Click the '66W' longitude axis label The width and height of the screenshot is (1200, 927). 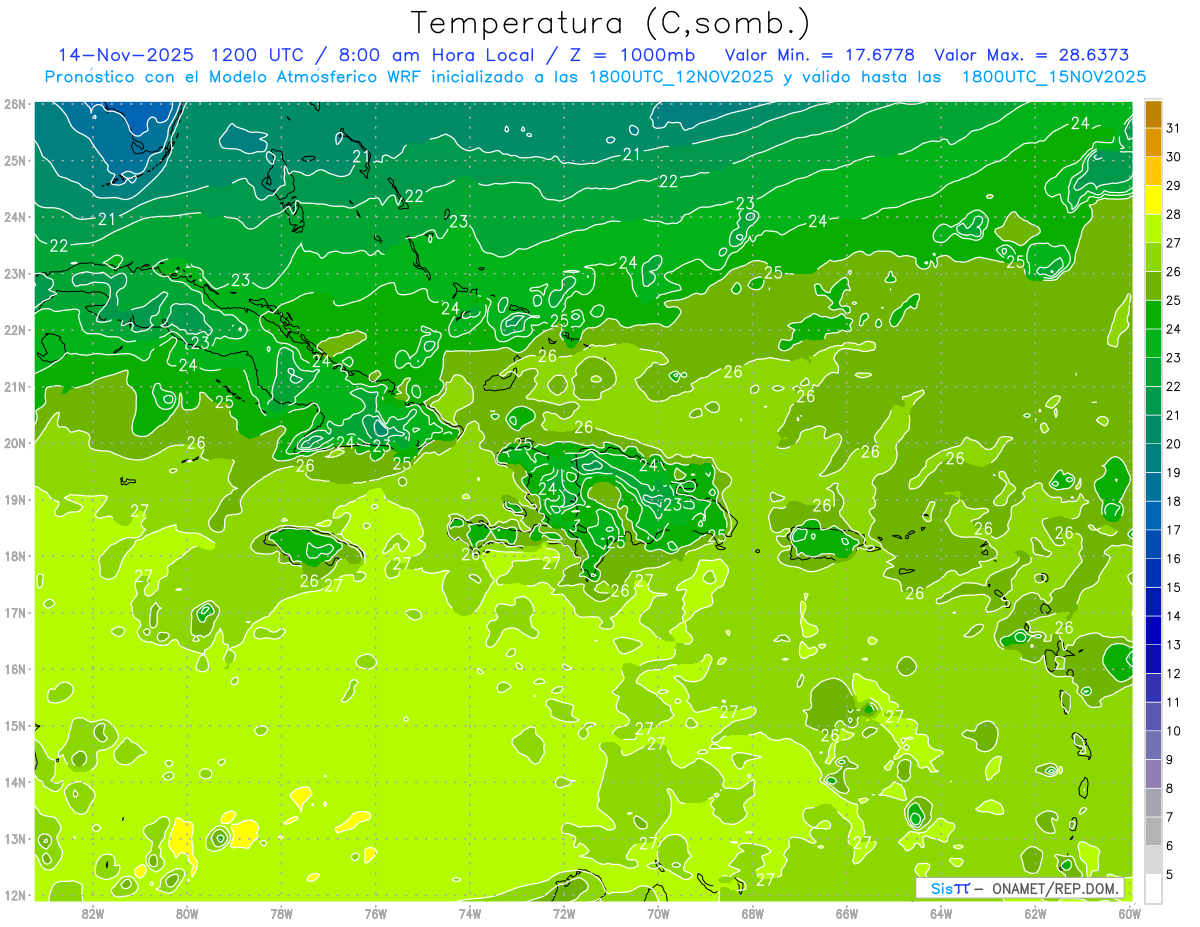(846, 912)
